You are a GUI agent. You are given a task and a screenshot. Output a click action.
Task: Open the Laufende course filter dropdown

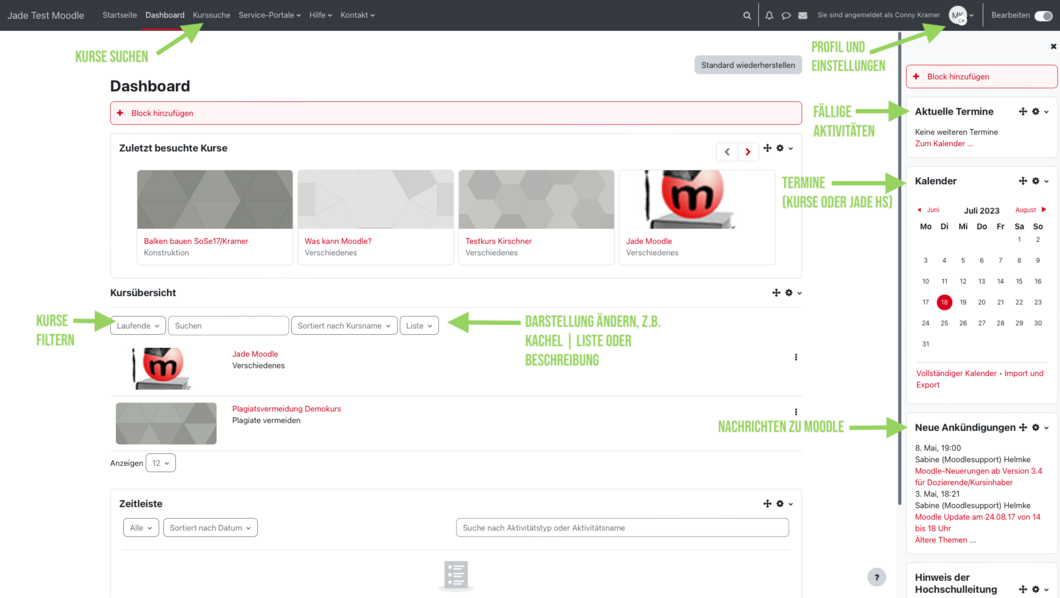[138, 326]
